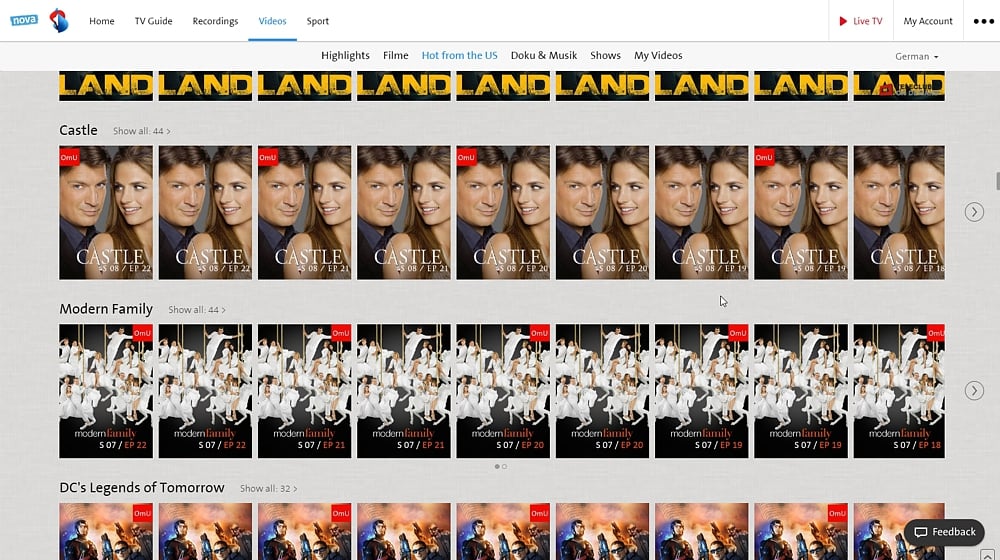This screenshot has width=1000, height=560.
Task: Open My Account
Action: click(x=927, y=21)
